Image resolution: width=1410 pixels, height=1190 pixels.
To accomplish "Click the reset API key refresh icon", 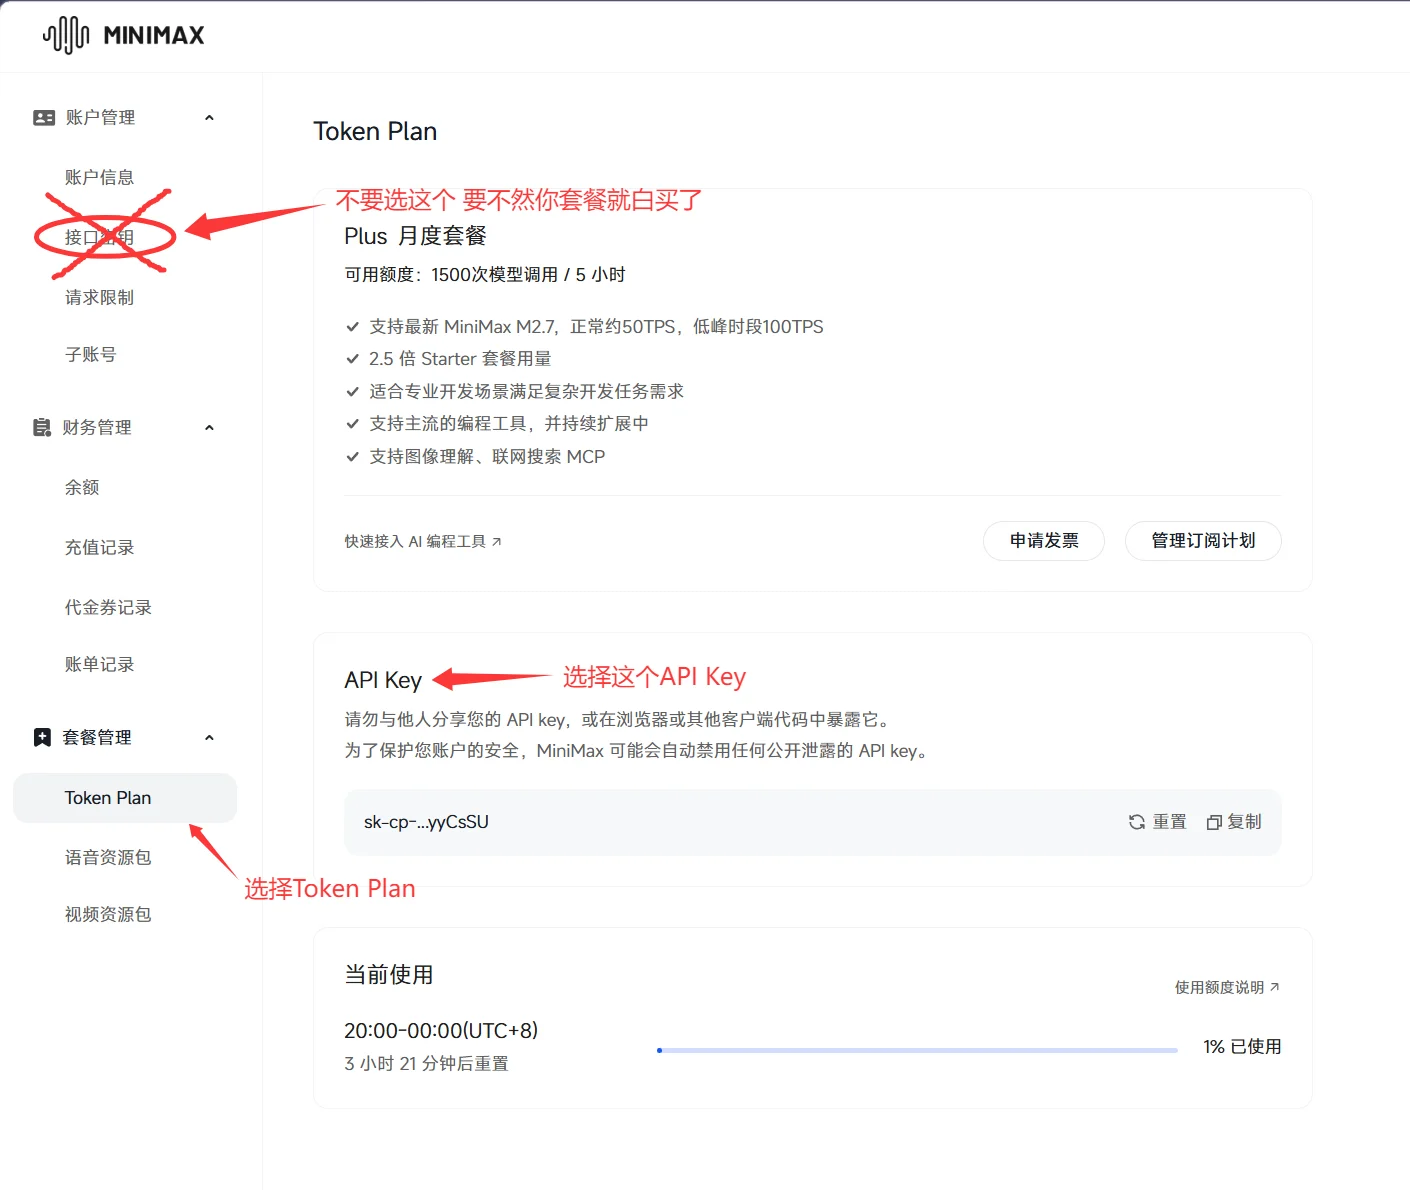I will [x=1137, y=822].
